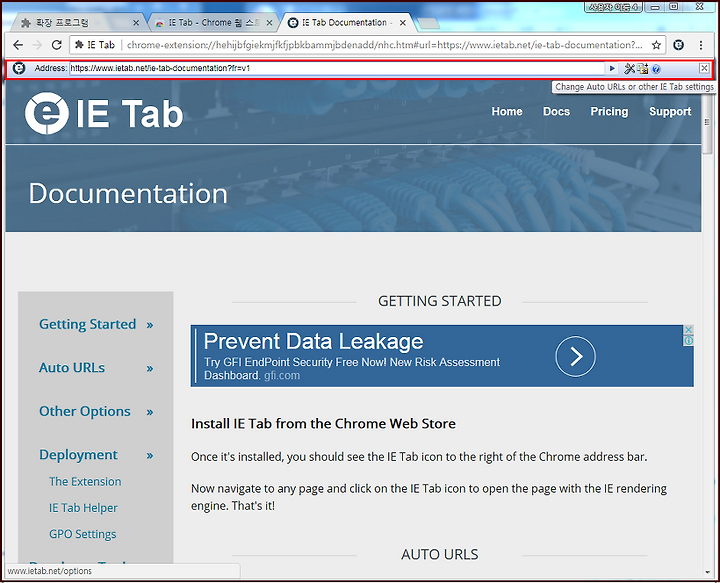Open Chrome's three-dot menu

[701, 45]
